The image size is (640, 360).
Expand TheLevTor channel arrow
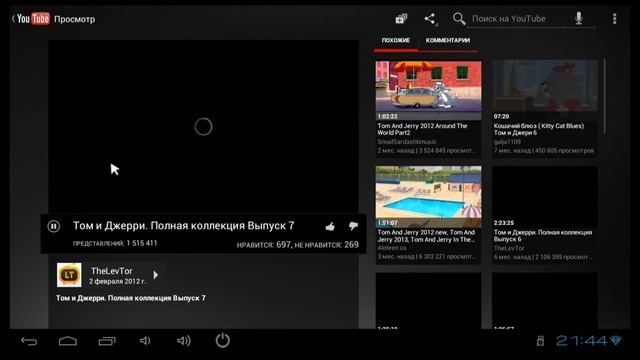click(156, 275)
